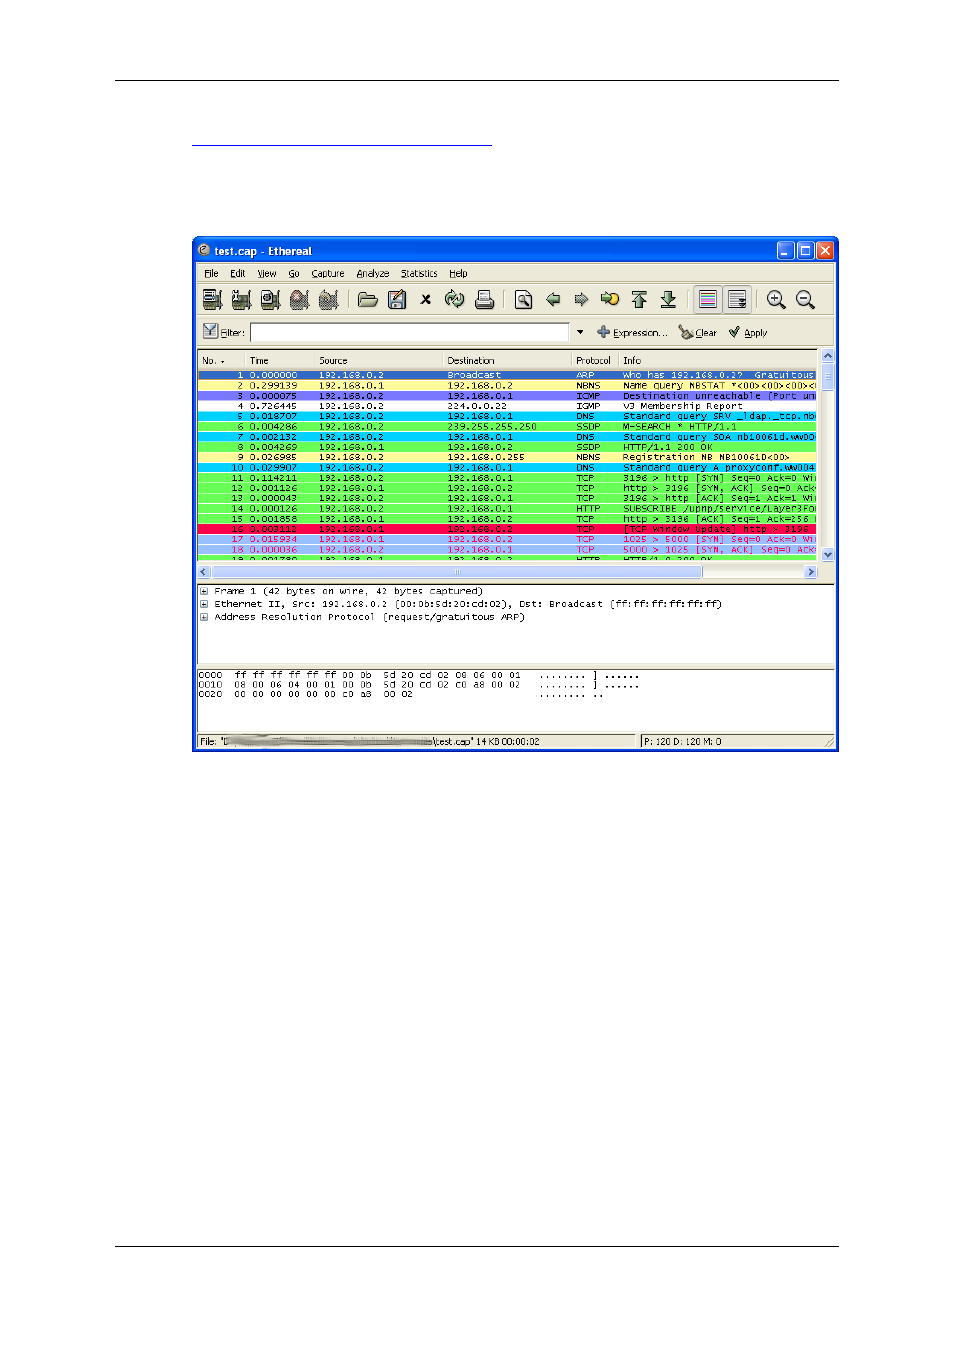Apply the display filter

coord(748,332)
